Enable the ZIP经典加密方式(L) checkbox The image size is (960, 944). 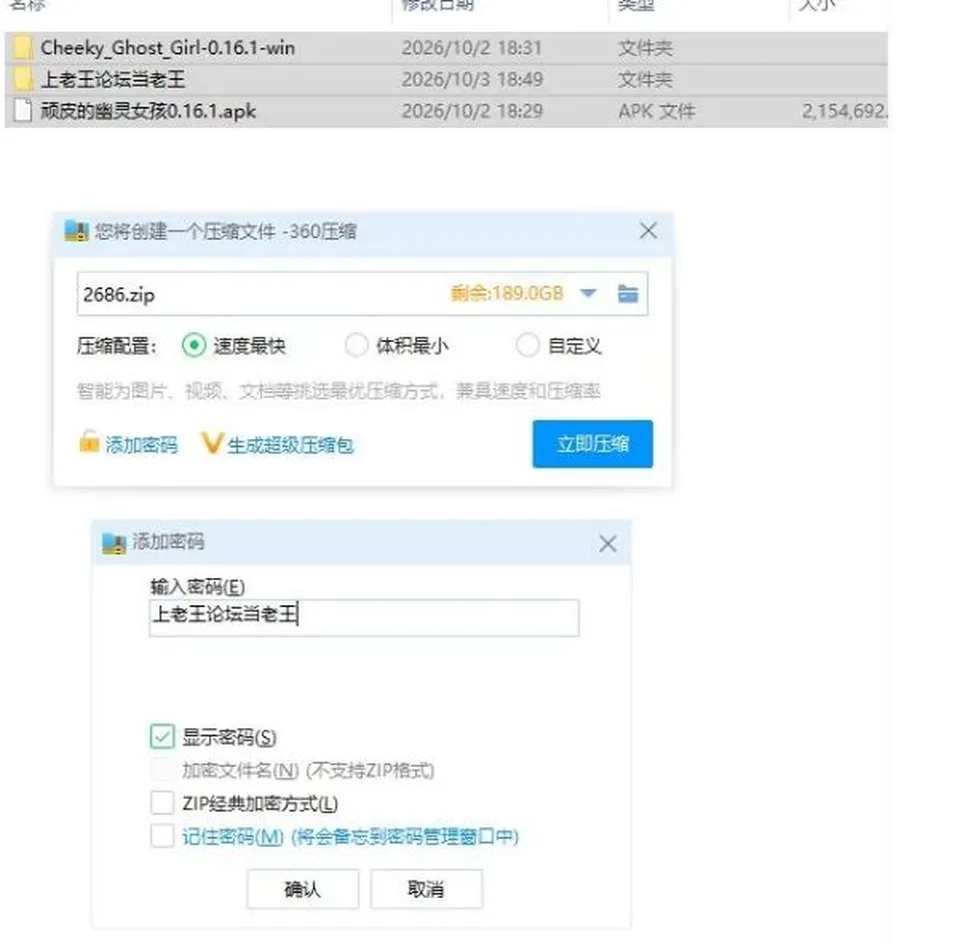[162, 803]
